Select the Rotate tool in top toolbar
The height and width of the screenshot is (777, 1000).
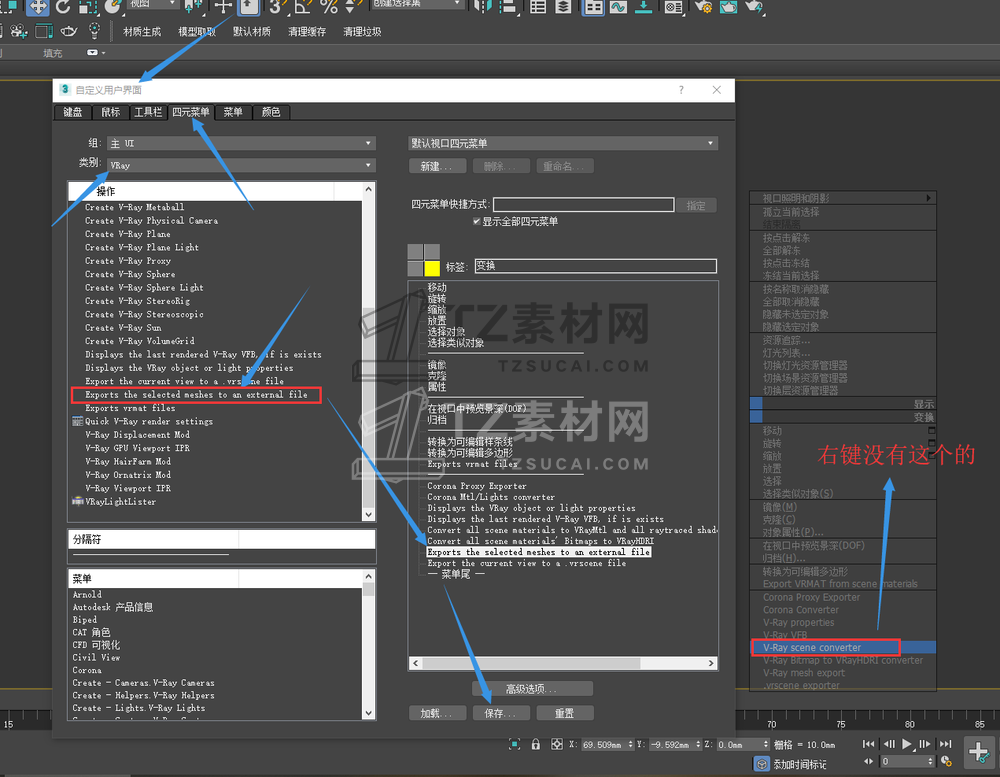point(63,7)
